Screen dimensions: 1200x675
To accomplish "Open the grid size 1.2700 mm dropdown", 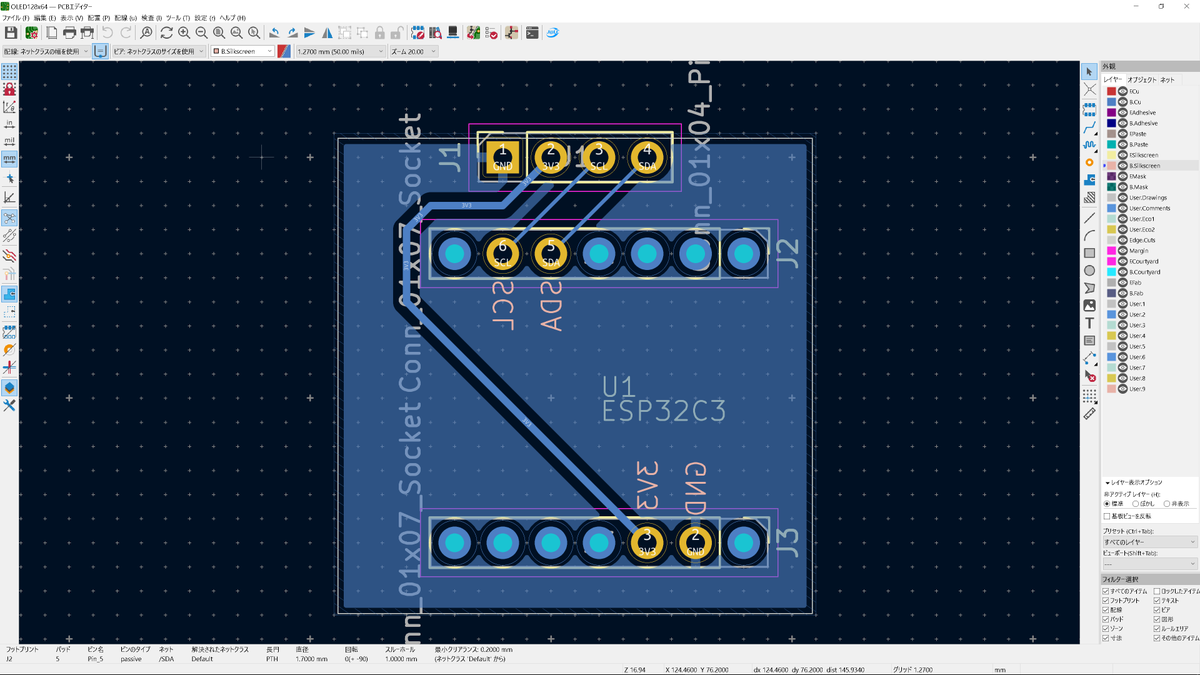I will 340,51.
